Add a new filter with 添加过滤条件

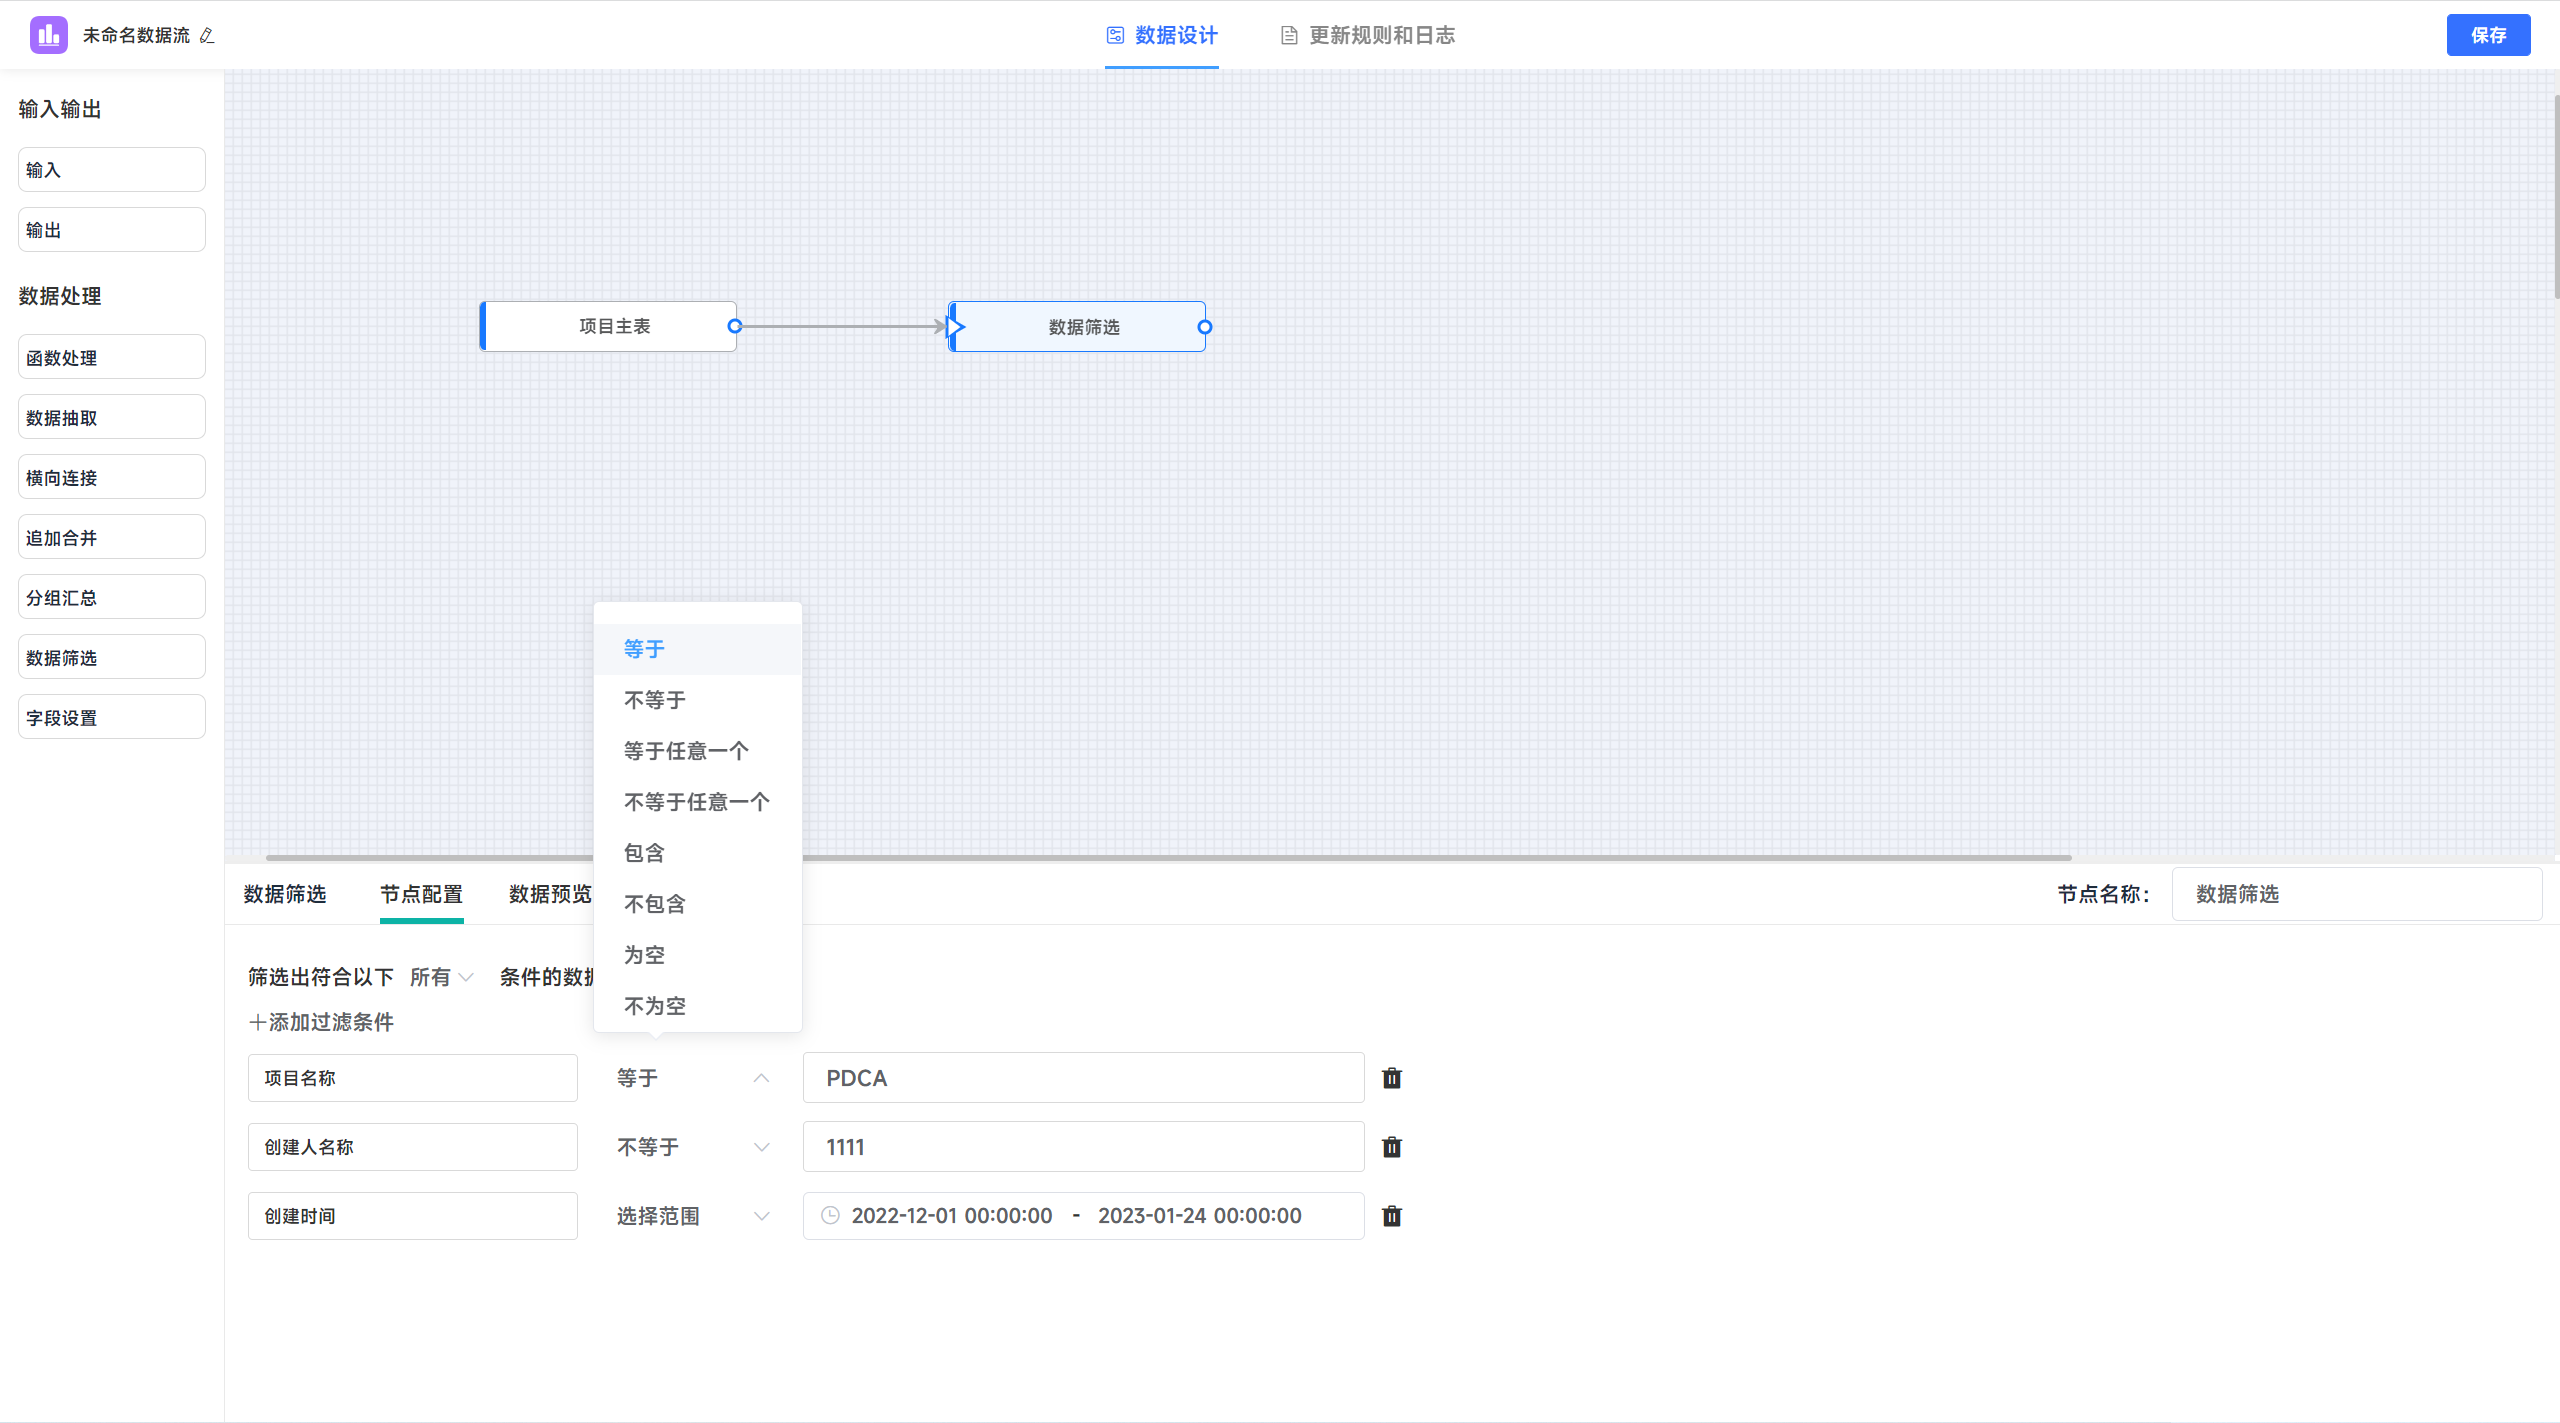pyautogui.click(x=321, y=1022)
